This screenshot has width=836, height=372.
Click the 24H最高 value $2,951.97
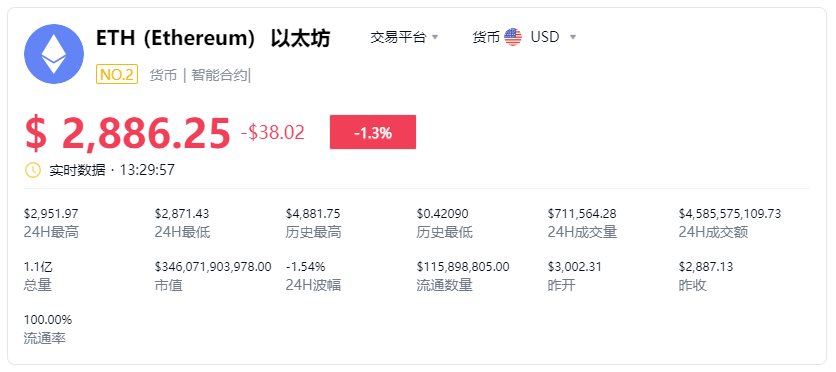51,214
